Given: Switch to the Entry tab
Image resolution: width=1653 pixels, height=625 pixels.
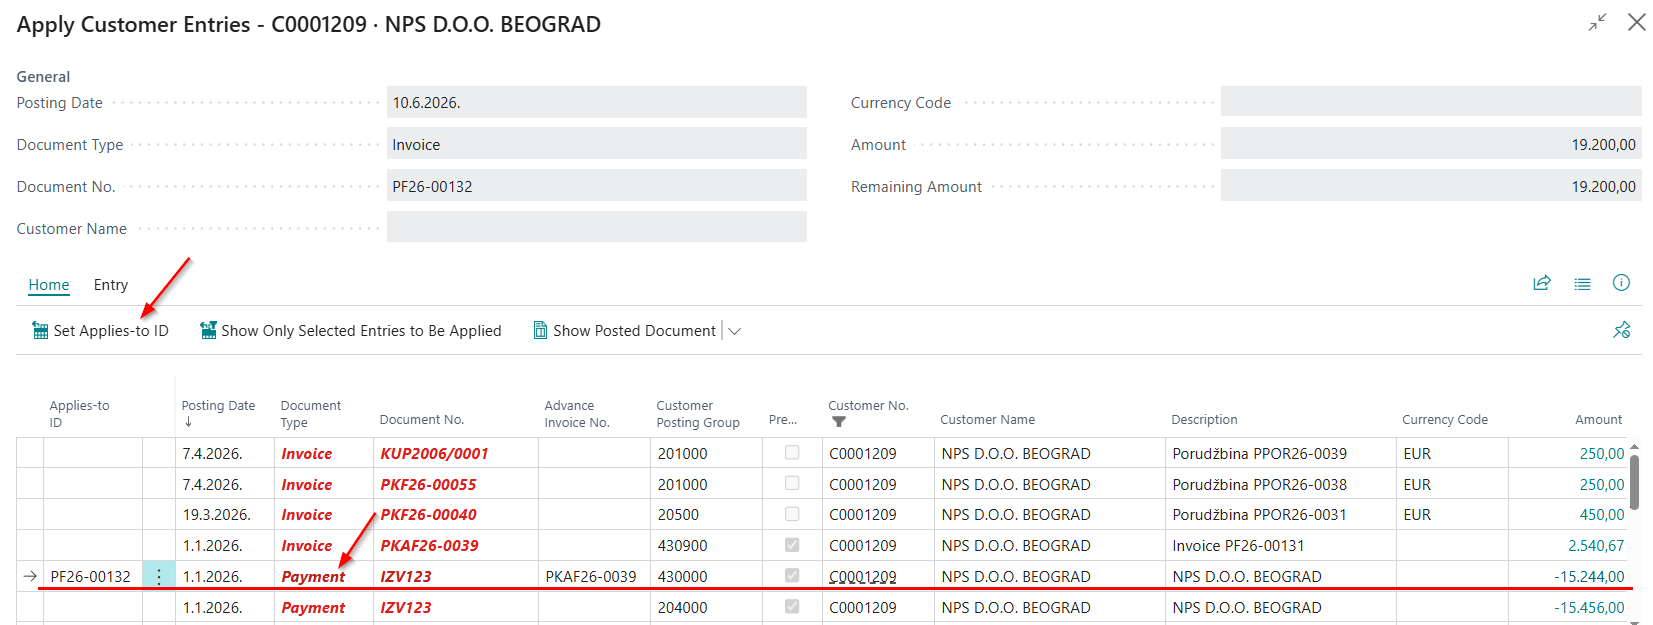Looking at the screenshot, I should click(x=111, y=285).
